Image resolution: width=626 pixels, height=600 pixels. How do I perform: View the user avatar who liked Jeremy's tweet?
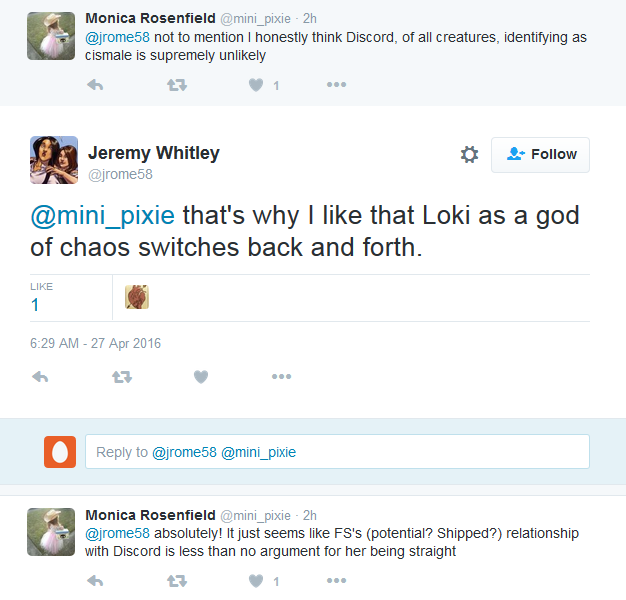137,297
